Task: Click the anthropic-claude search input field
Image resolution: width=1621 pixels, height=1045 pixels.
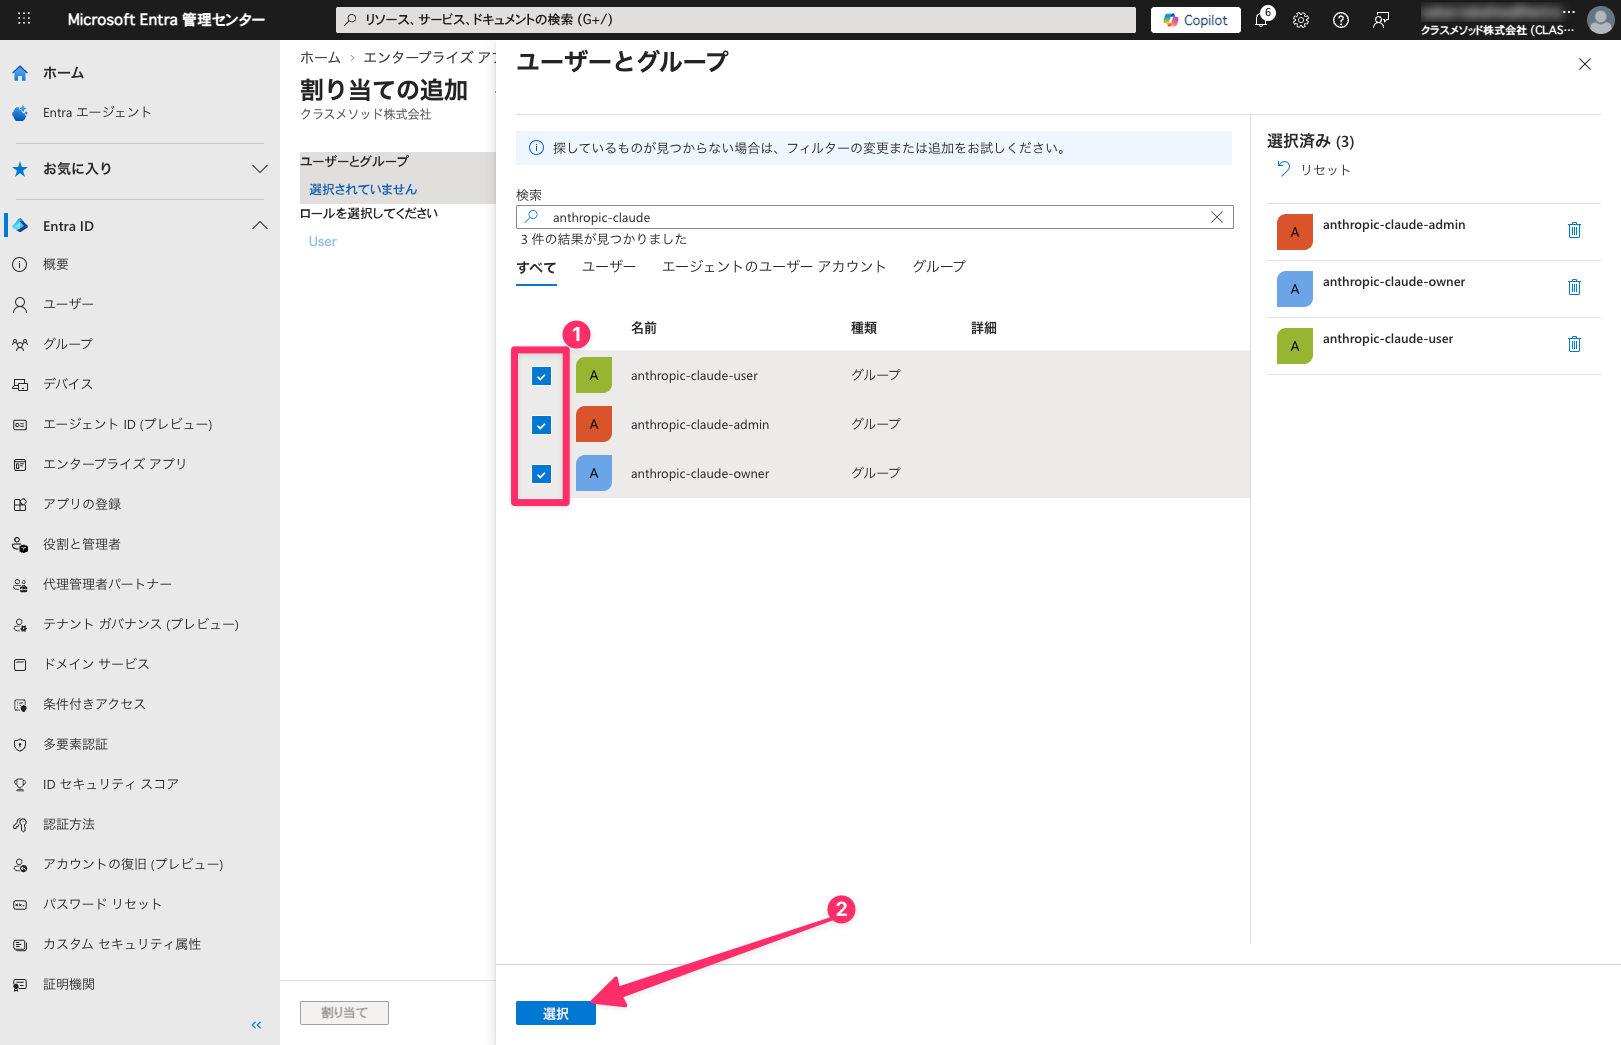Action: click(x=870, y=217)
